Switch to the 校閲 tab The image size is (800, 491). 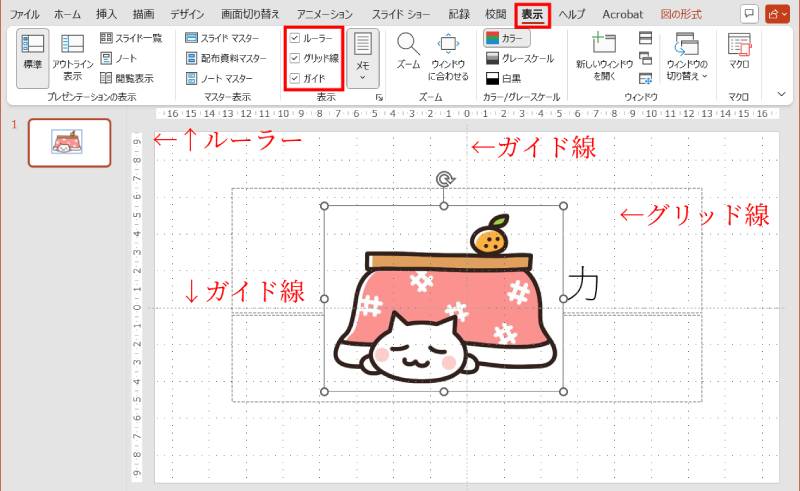[495, 14]
